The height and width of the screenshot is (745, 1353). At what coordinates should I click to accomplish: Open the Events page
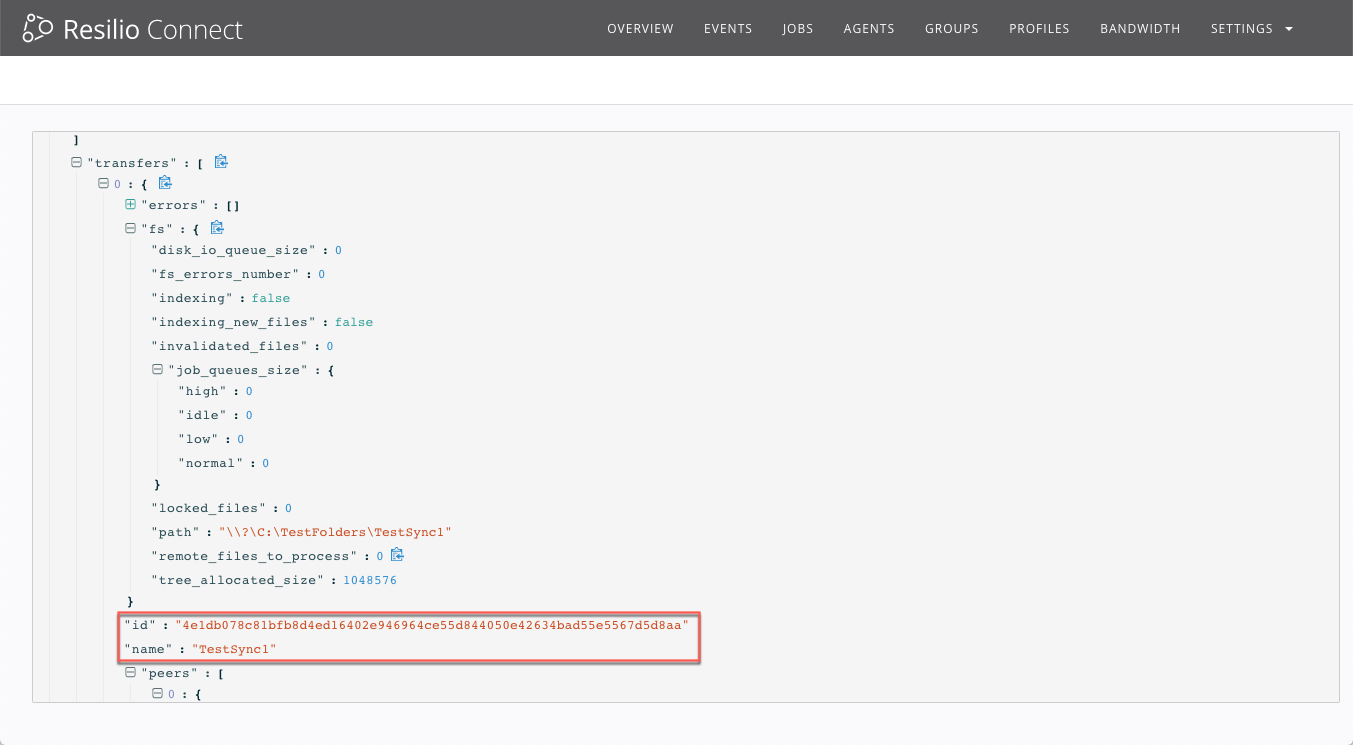[x=727, y=29]
